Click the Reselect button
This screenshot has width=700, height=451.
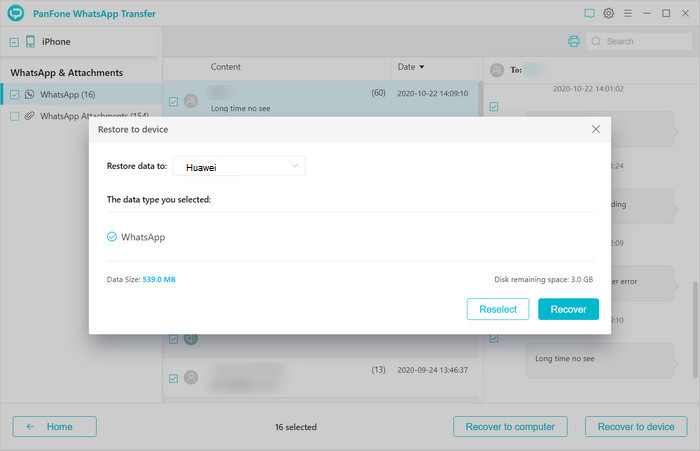pos(498,309)
